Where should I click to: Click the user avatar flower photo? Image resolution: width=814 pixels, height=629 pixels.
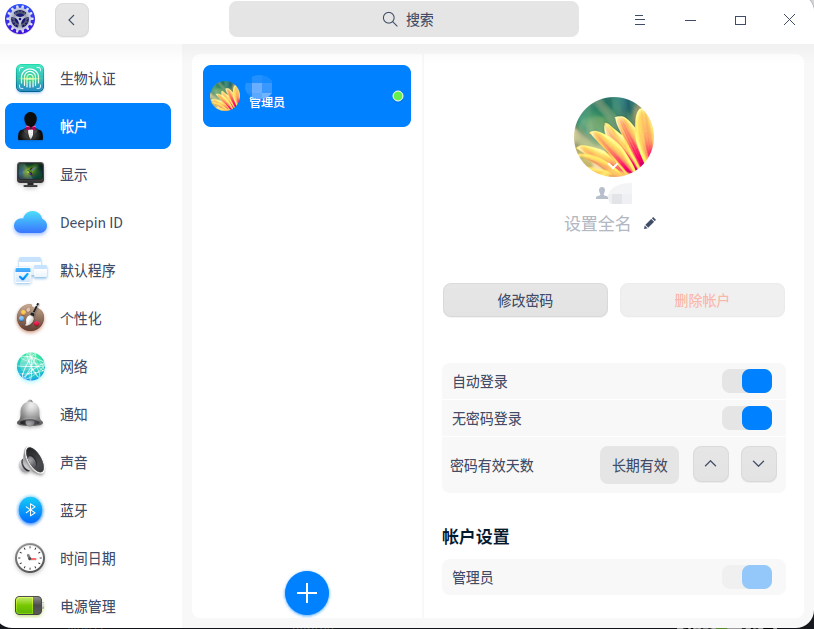[x=613, y=135]
